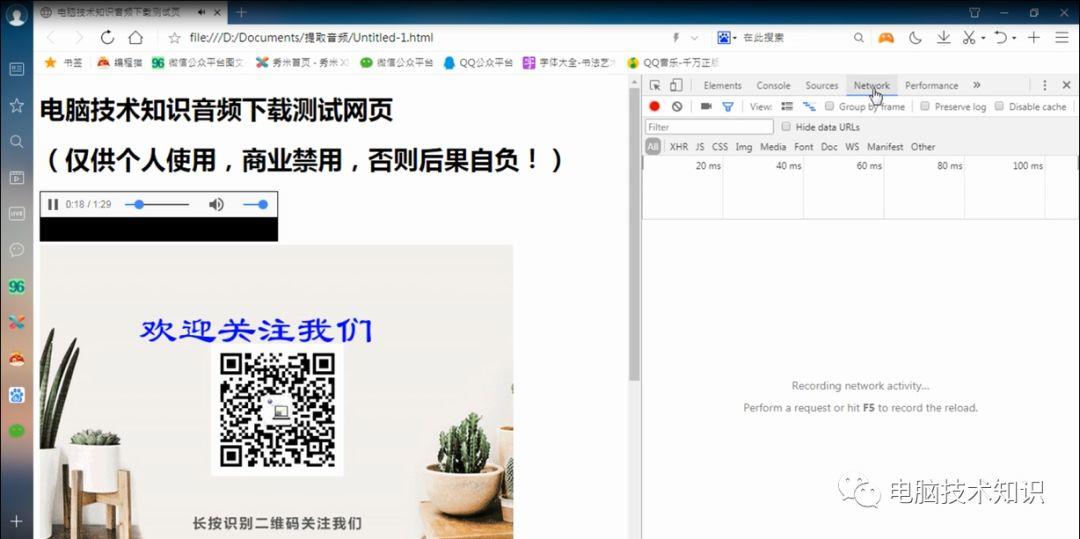Reload the page with refresh icon
Viewport: 1080px width, 539px height.
[107, 38]
